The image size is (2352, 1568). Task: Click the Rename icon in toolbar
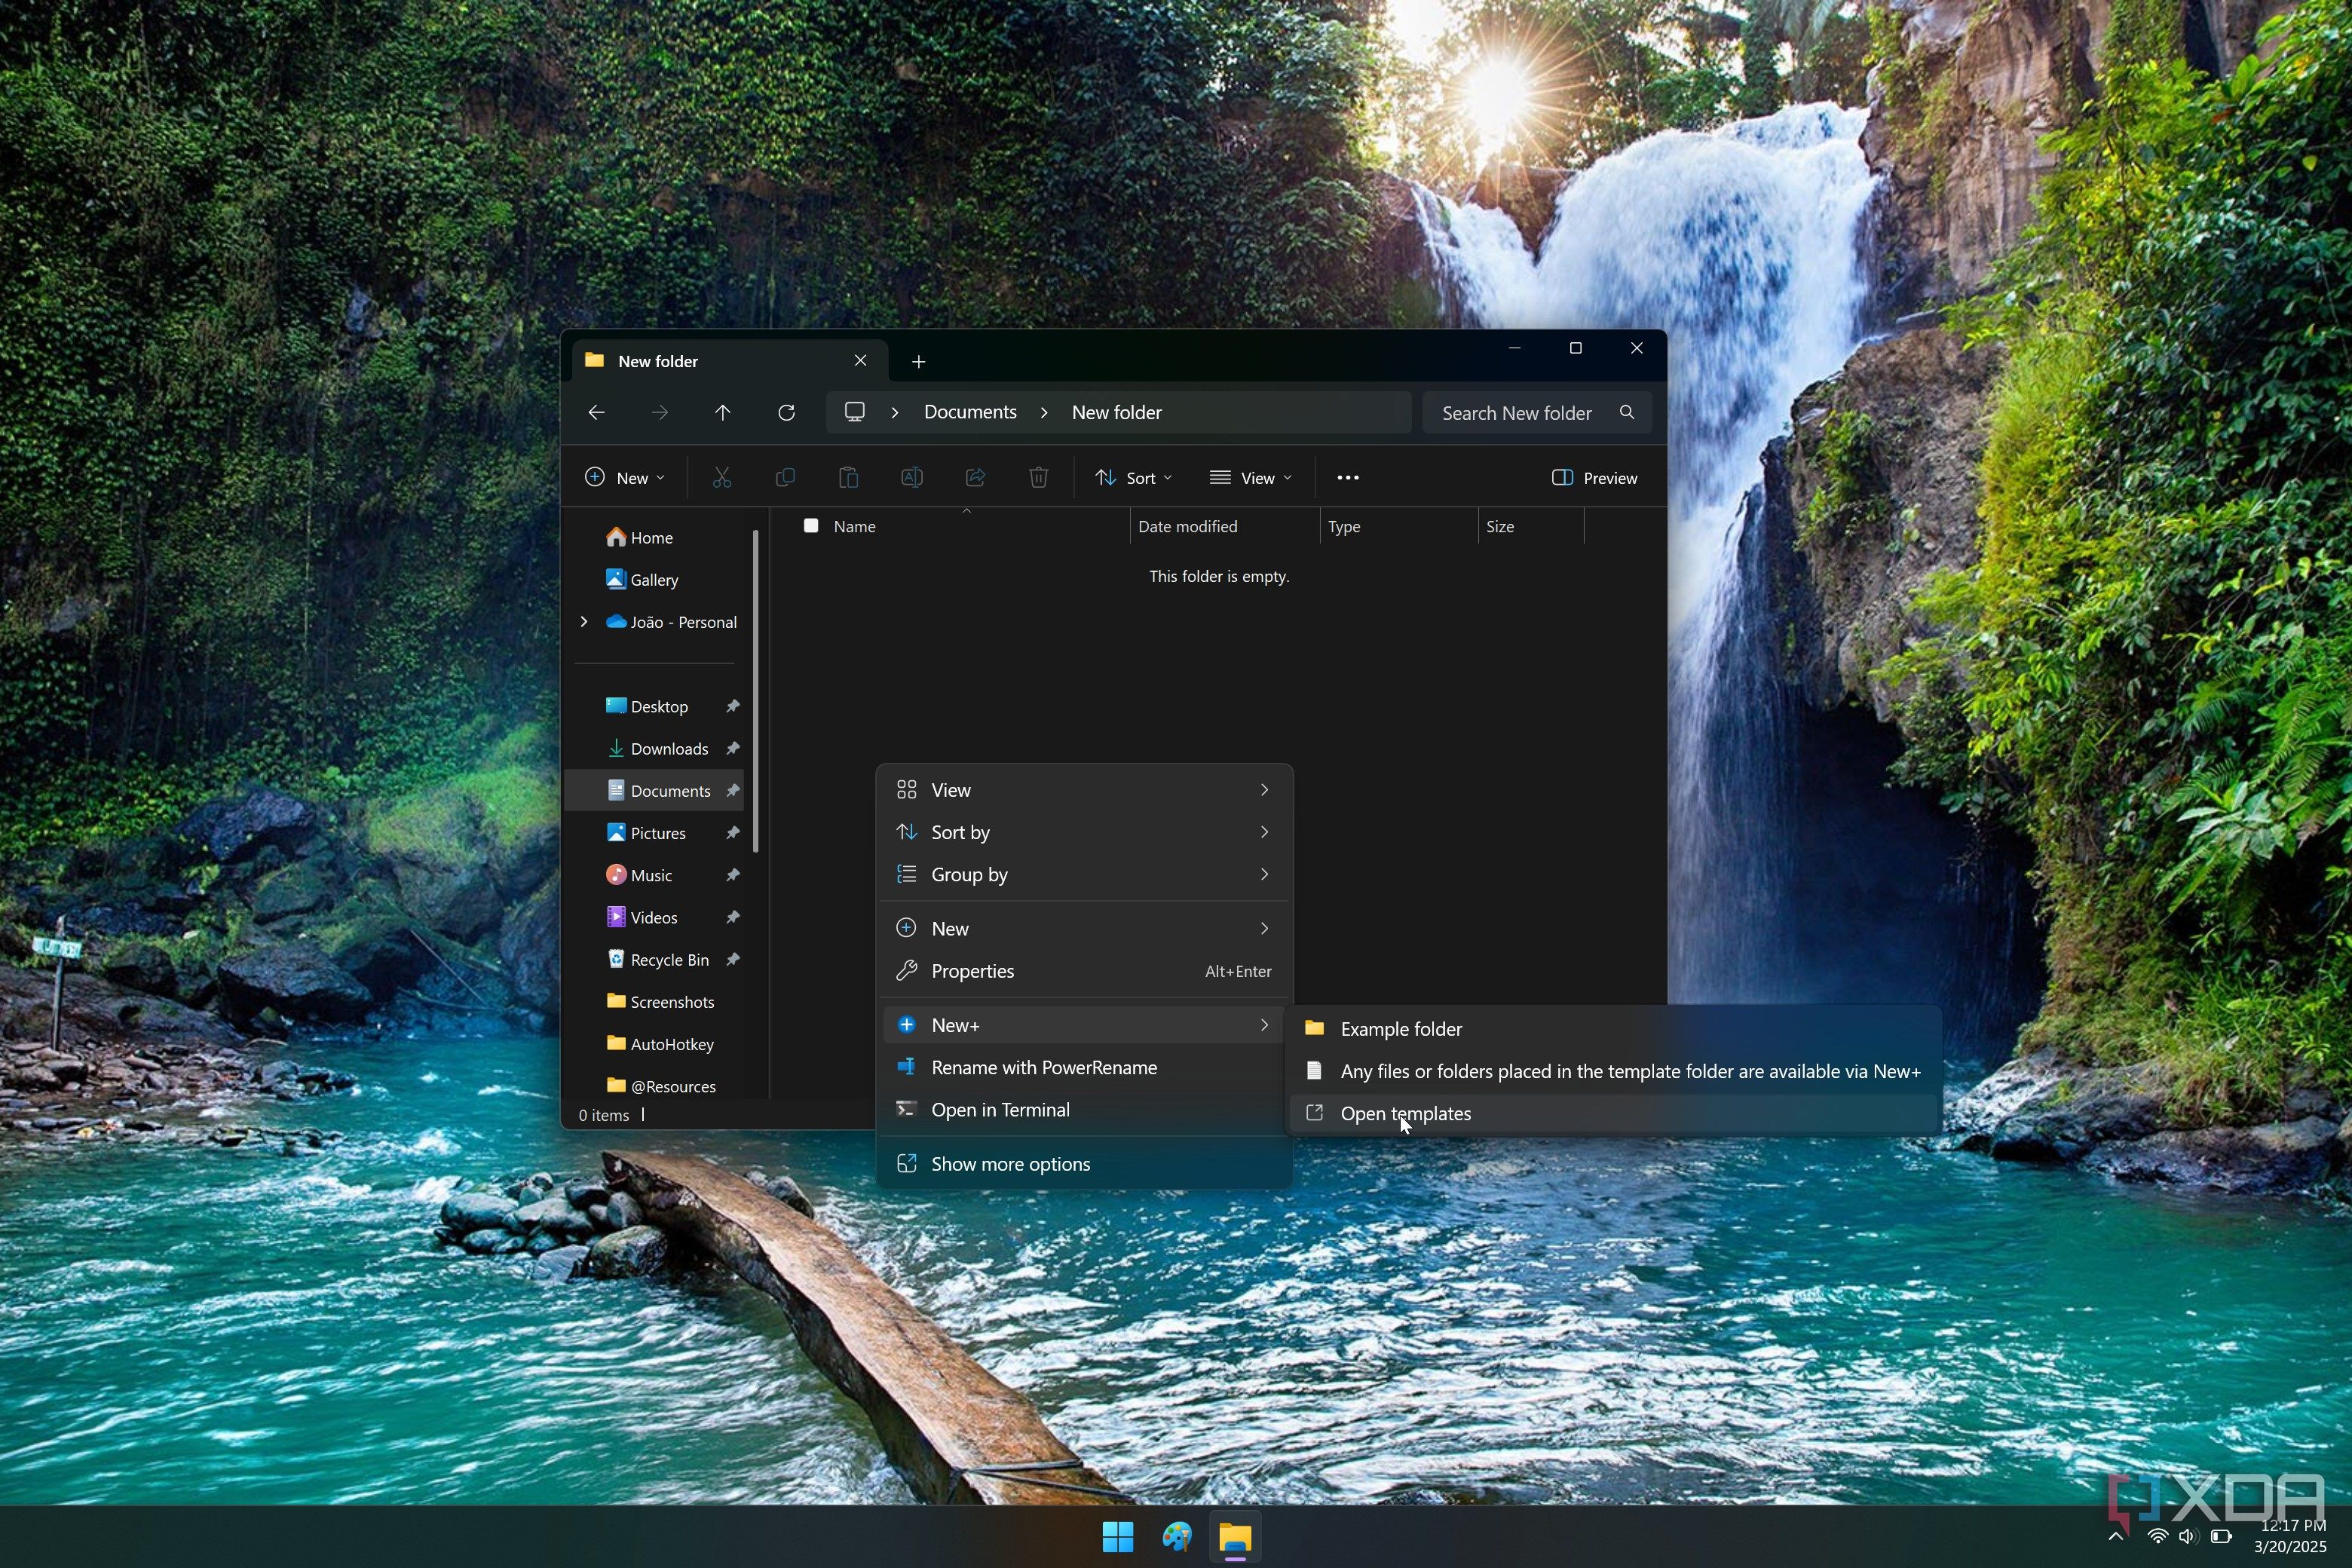(x=912, y=478)
